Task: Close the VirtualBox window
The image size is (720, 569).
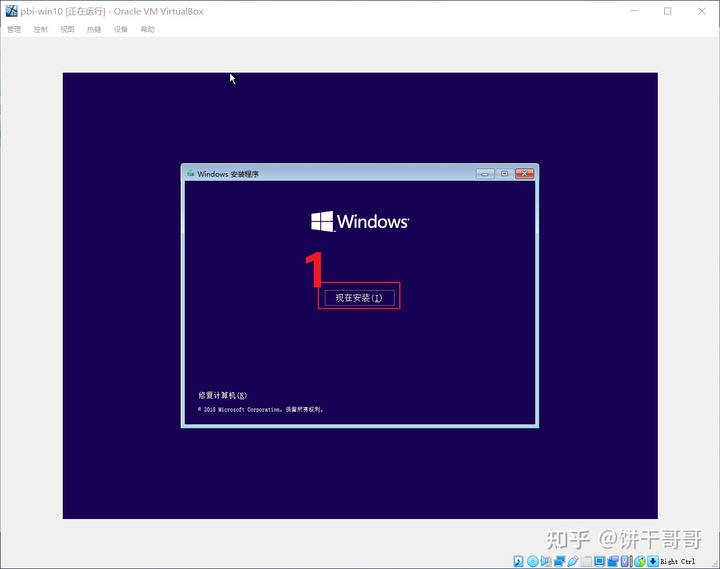Action: point(702,11)
